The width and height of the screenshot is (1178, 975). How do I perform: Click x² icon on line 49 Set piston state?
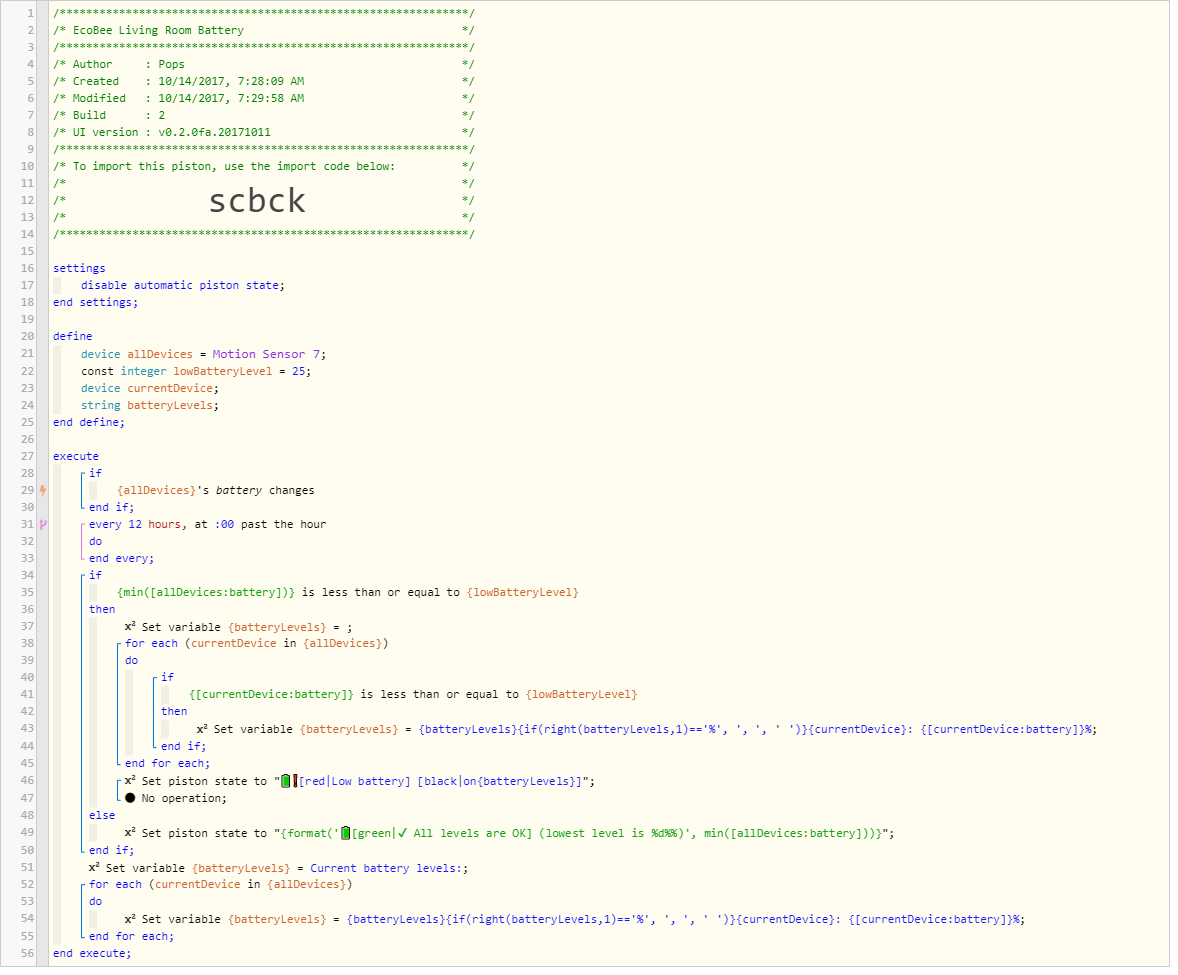130,833
